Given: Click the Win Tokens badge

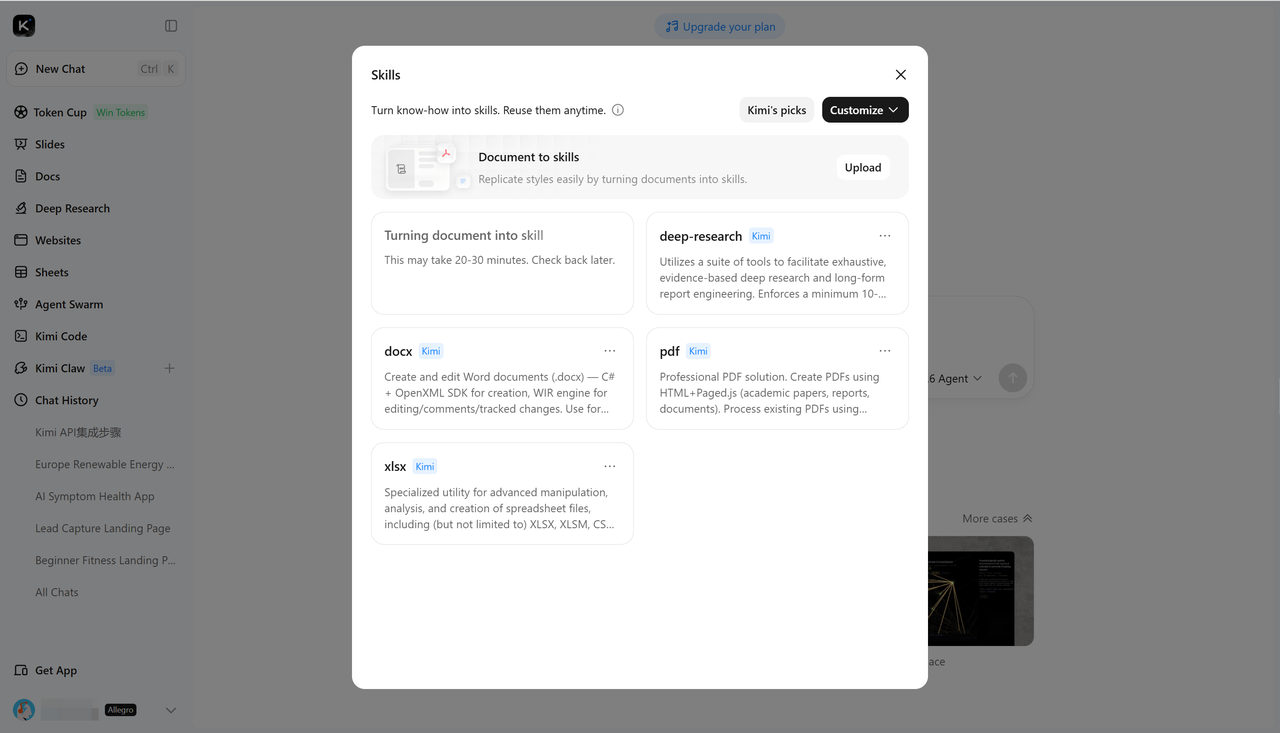Looking at the screenshot, I should point(121,113).
